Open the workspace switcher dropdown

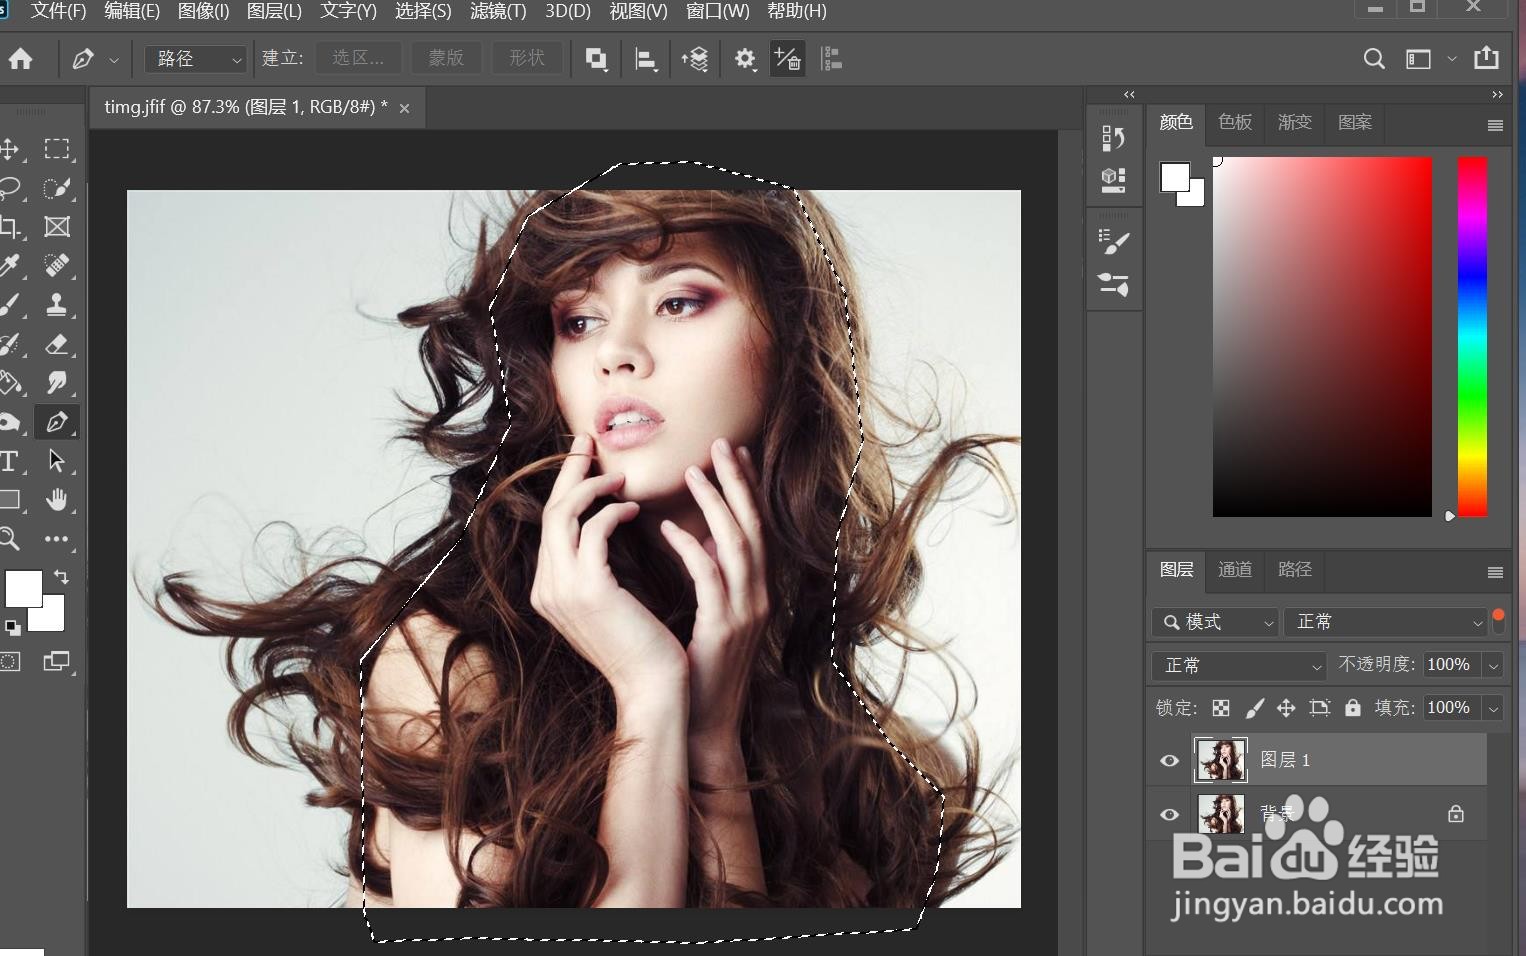(1428, 59)
